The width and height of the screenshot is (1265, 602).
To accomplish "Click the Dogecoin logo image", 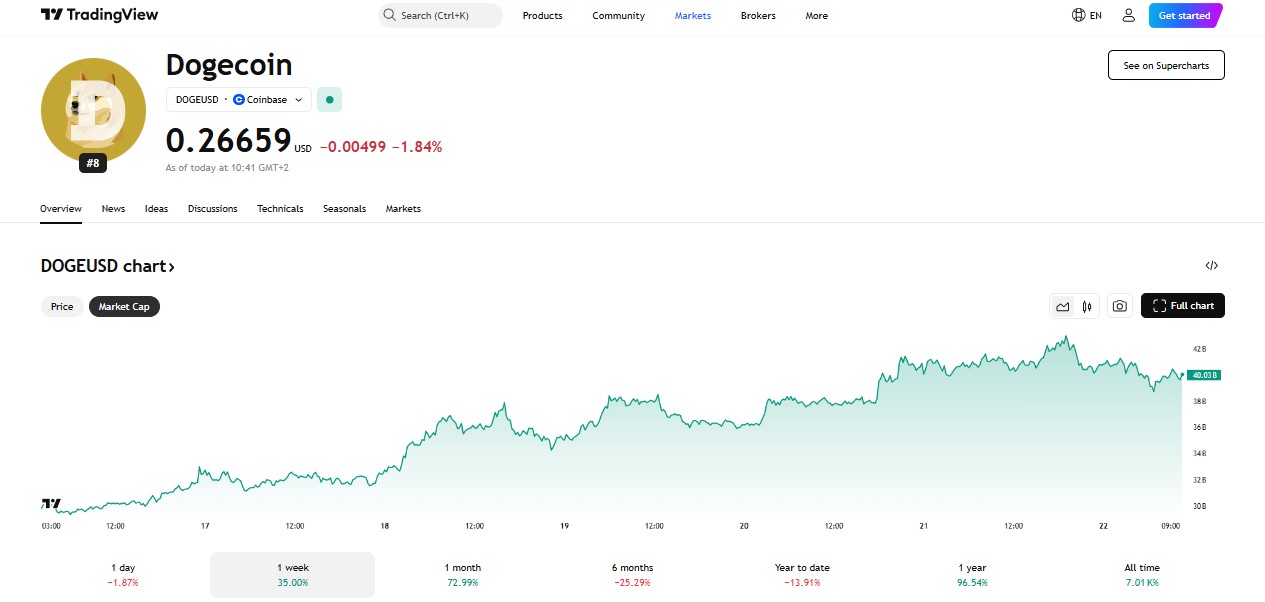I will pos(93,110).
